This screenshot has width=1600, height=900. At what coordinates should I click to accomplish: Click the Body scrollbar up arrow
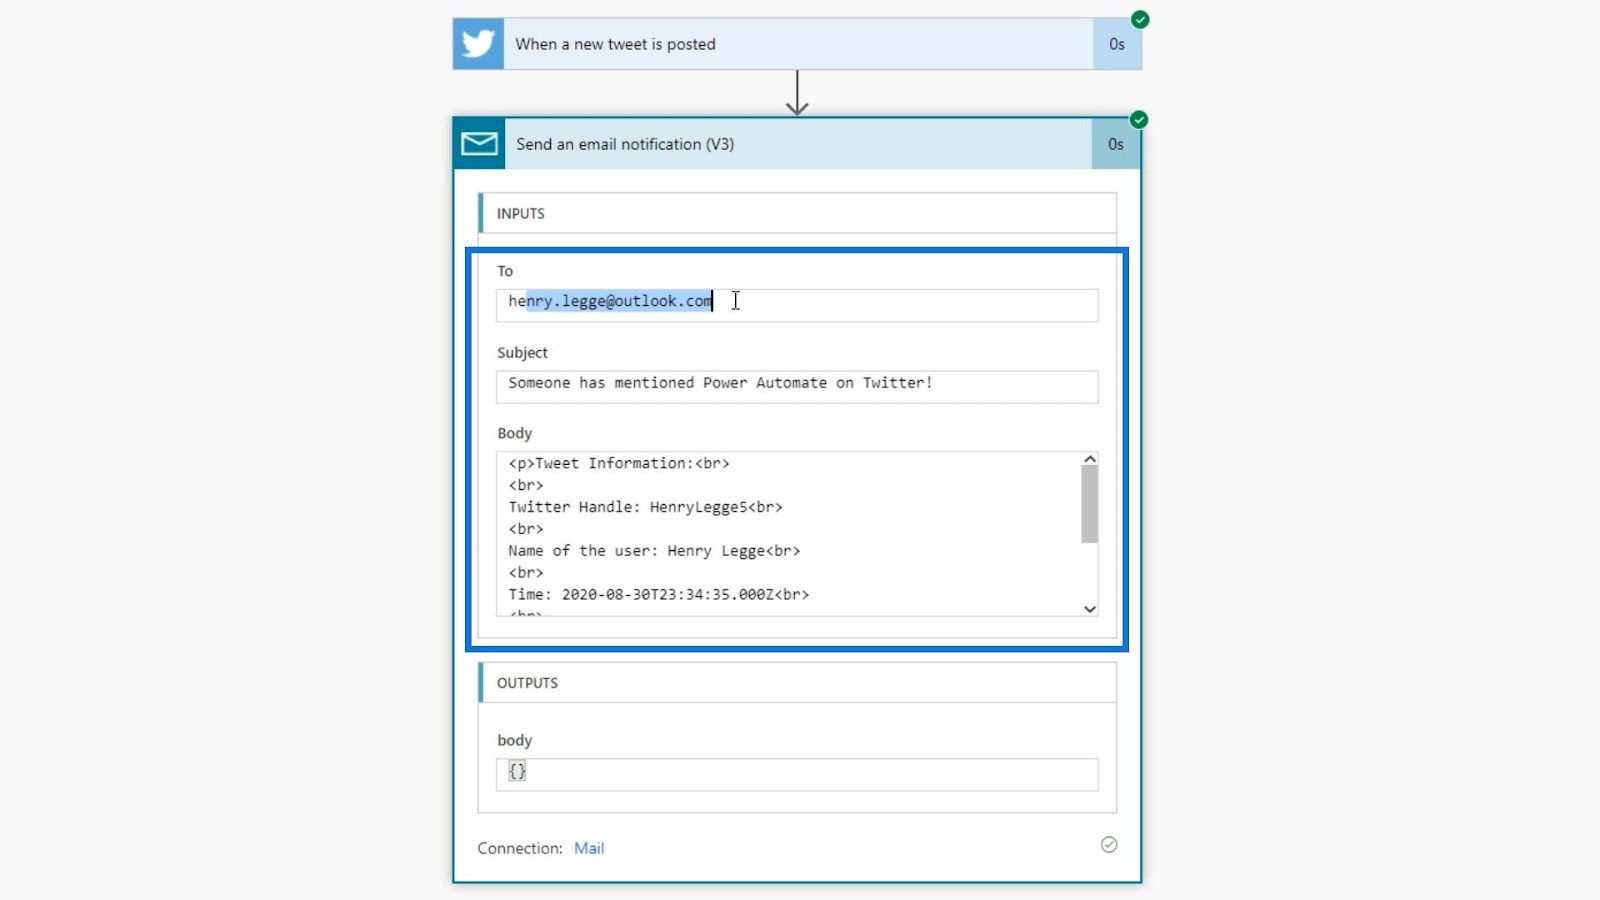[x=1090, y=459]
